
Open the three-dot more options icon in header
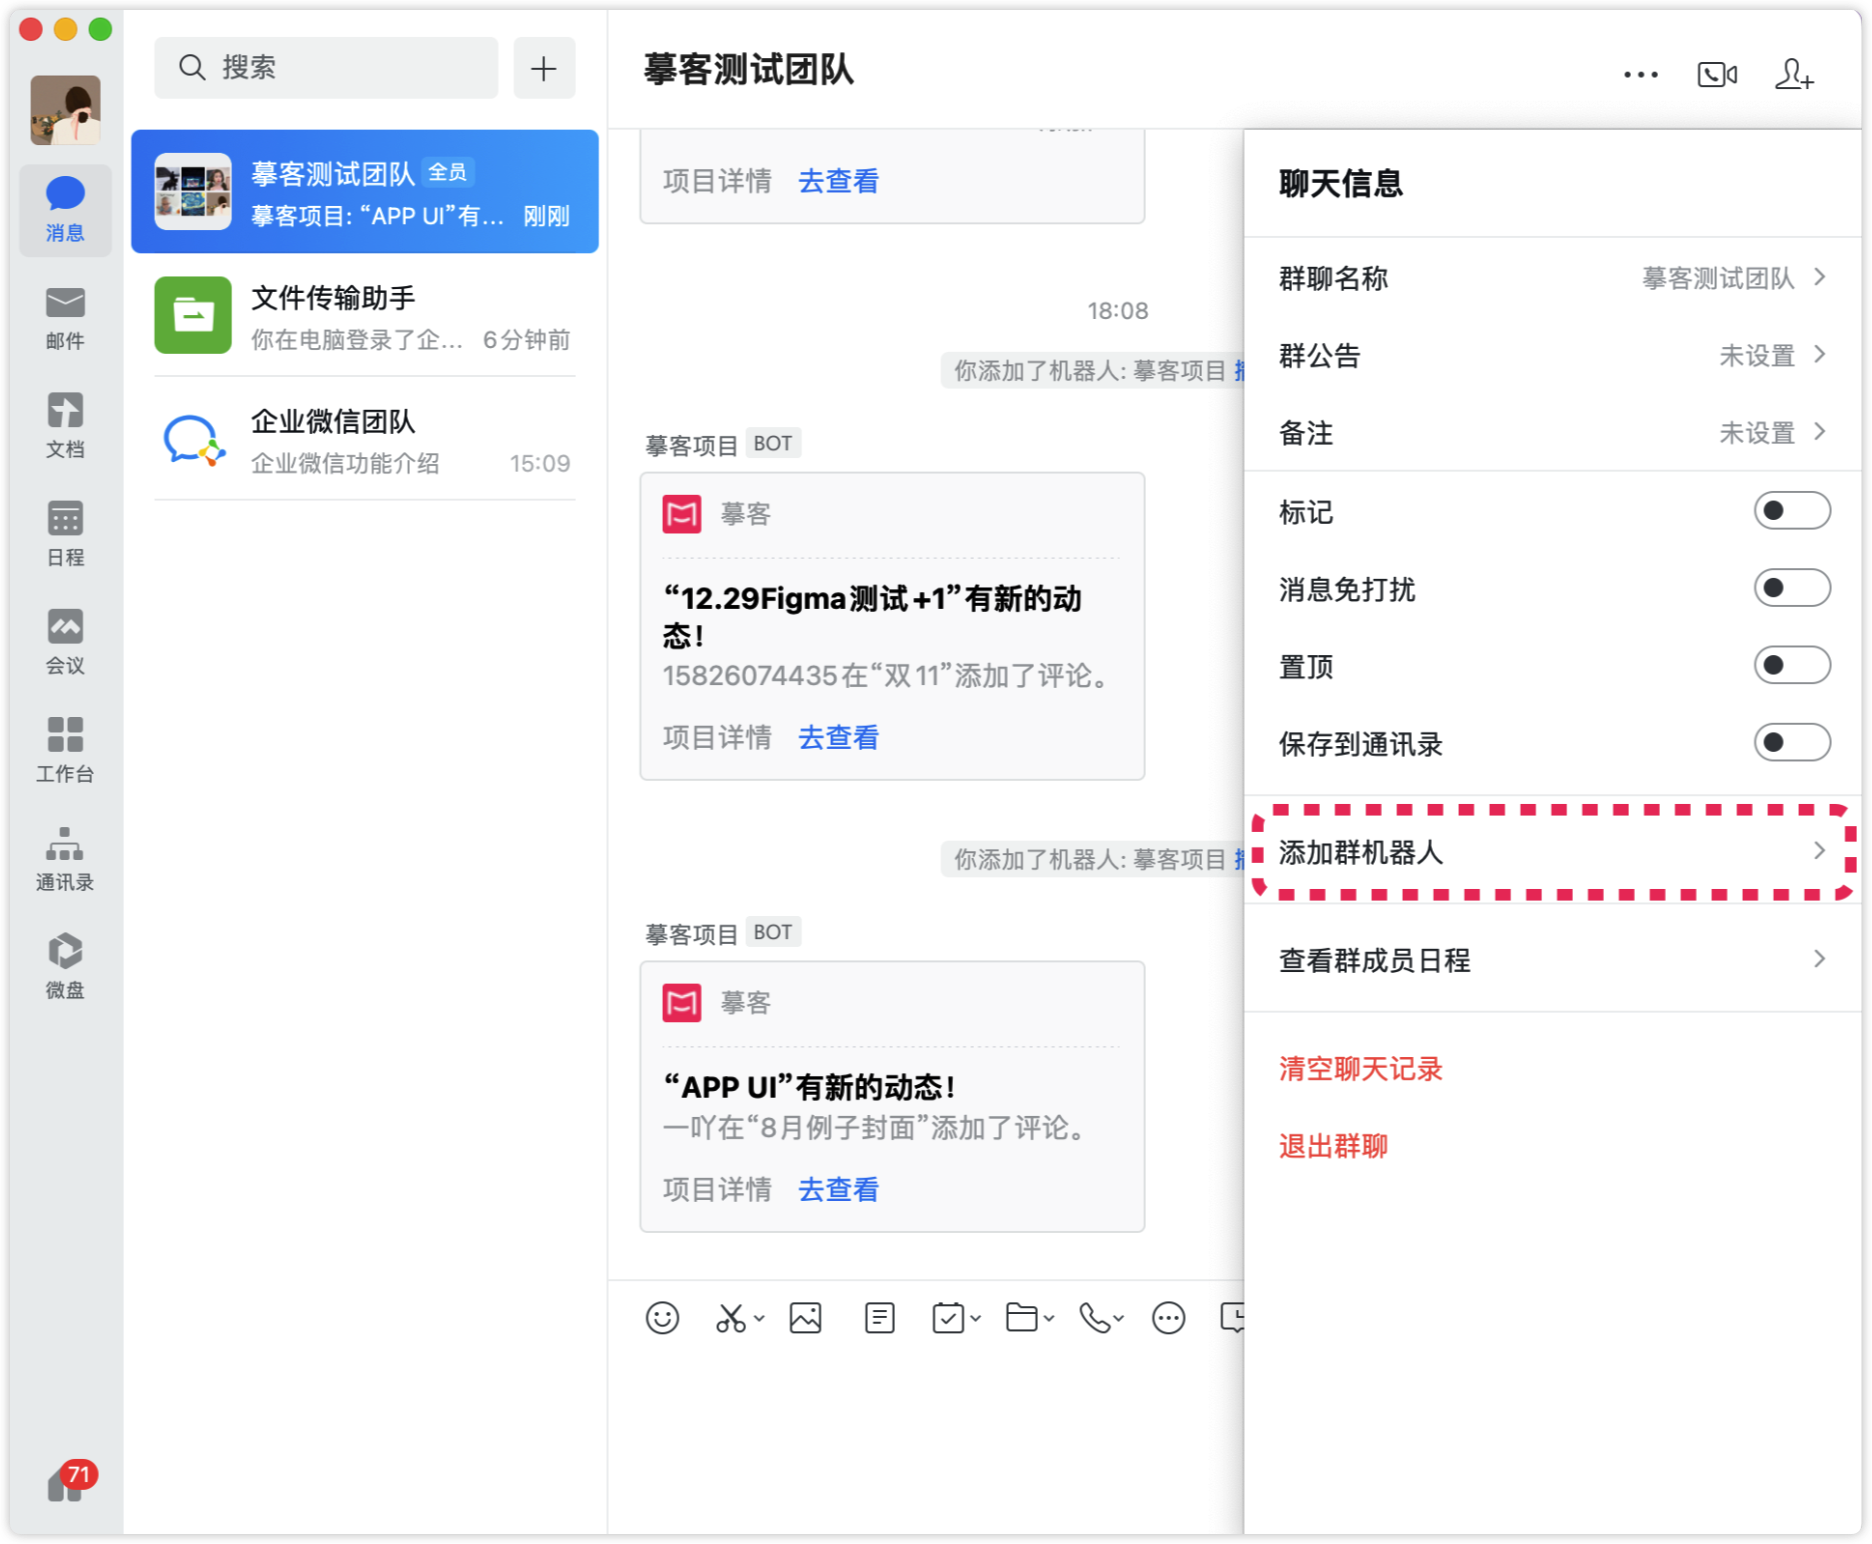tap(1640, 75)
